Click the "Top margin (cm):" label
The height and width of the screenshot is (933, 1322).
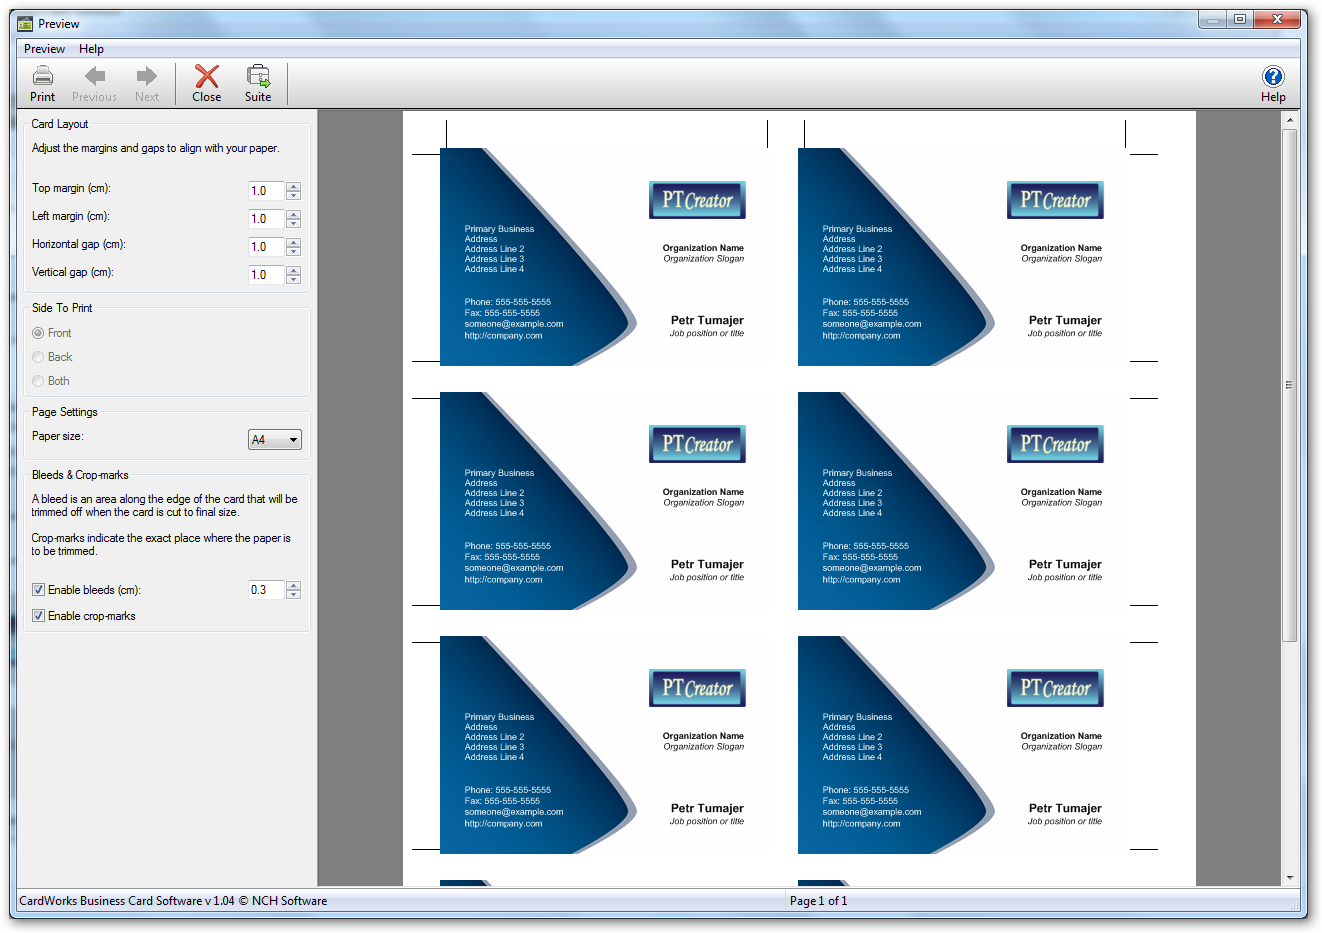tap(71, 188)
